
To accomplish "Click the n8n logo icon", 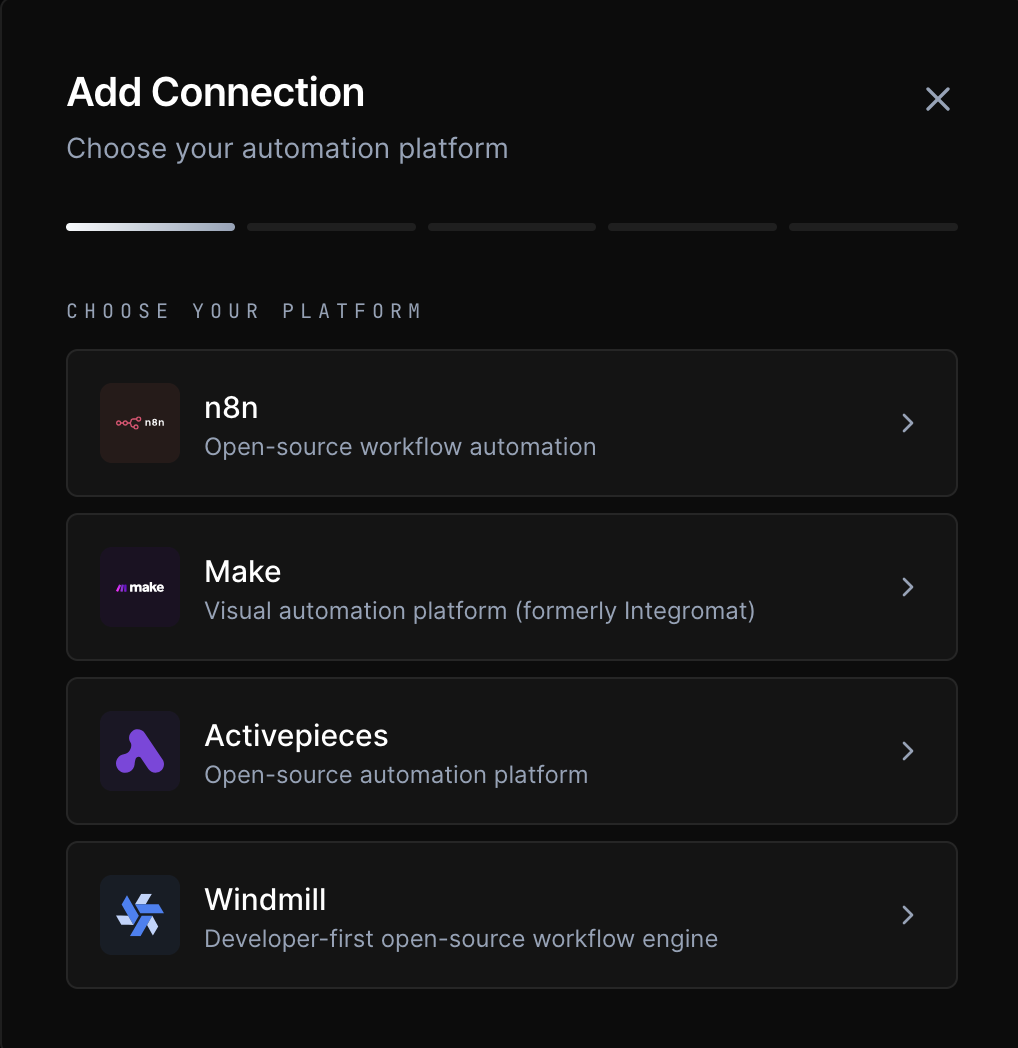I will click(x=140, y=423).
